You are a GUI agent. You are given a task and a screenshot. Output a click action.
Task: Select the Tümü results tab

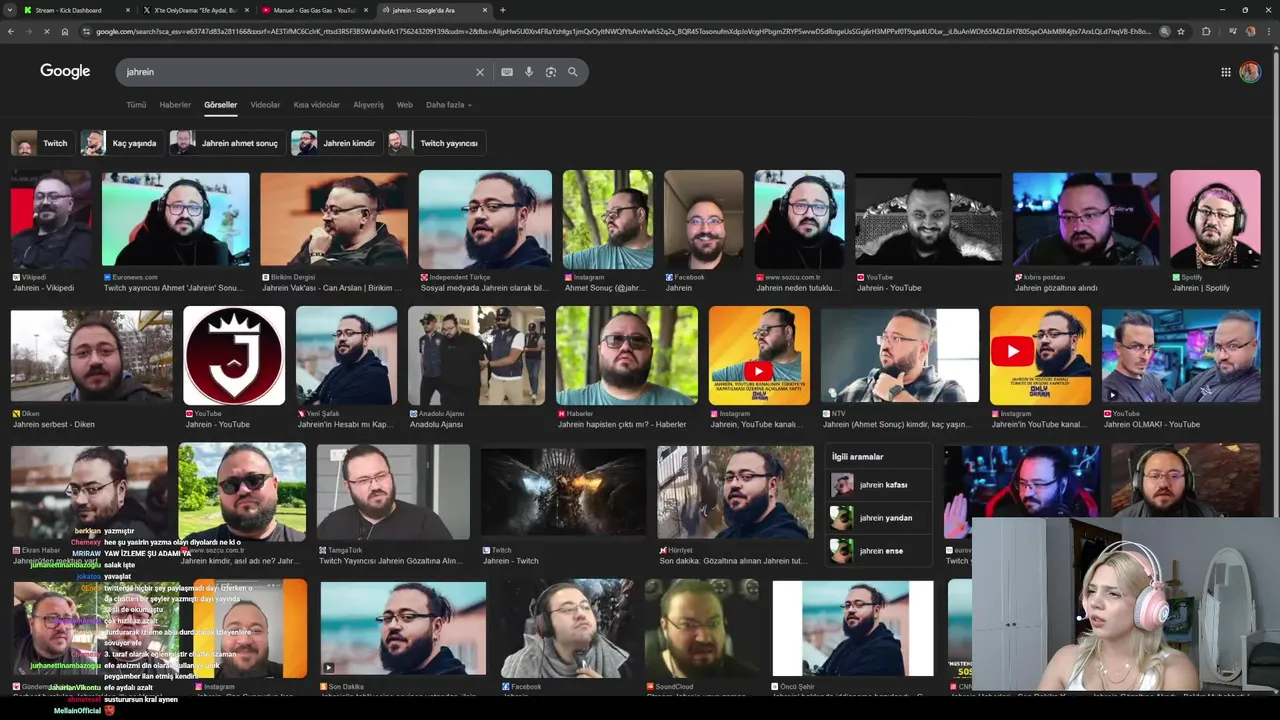pyautogui.click(x=136, y=105)
